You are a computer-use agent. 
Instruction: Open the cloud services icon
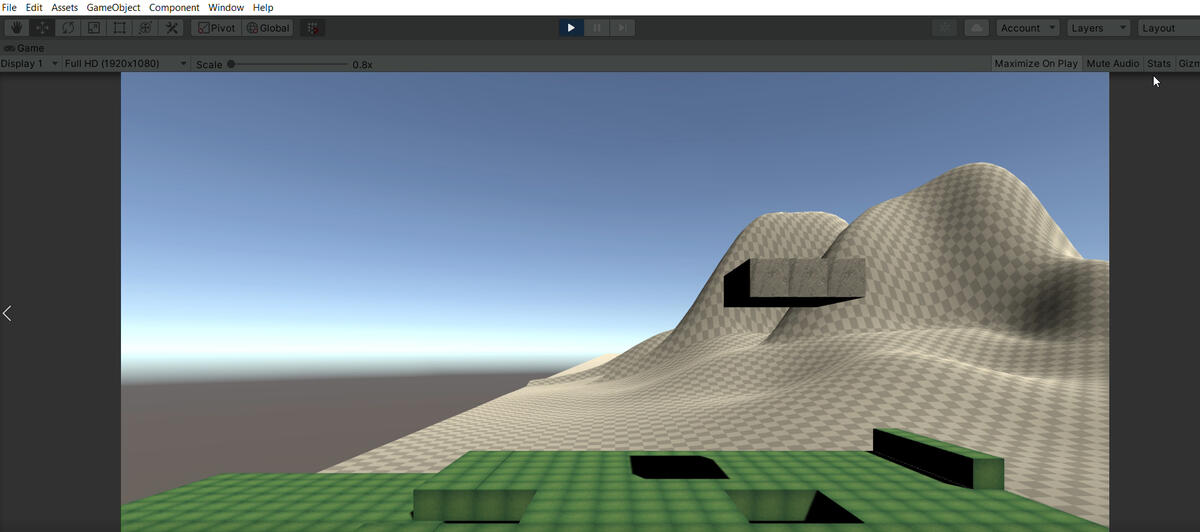coord(976,28)
